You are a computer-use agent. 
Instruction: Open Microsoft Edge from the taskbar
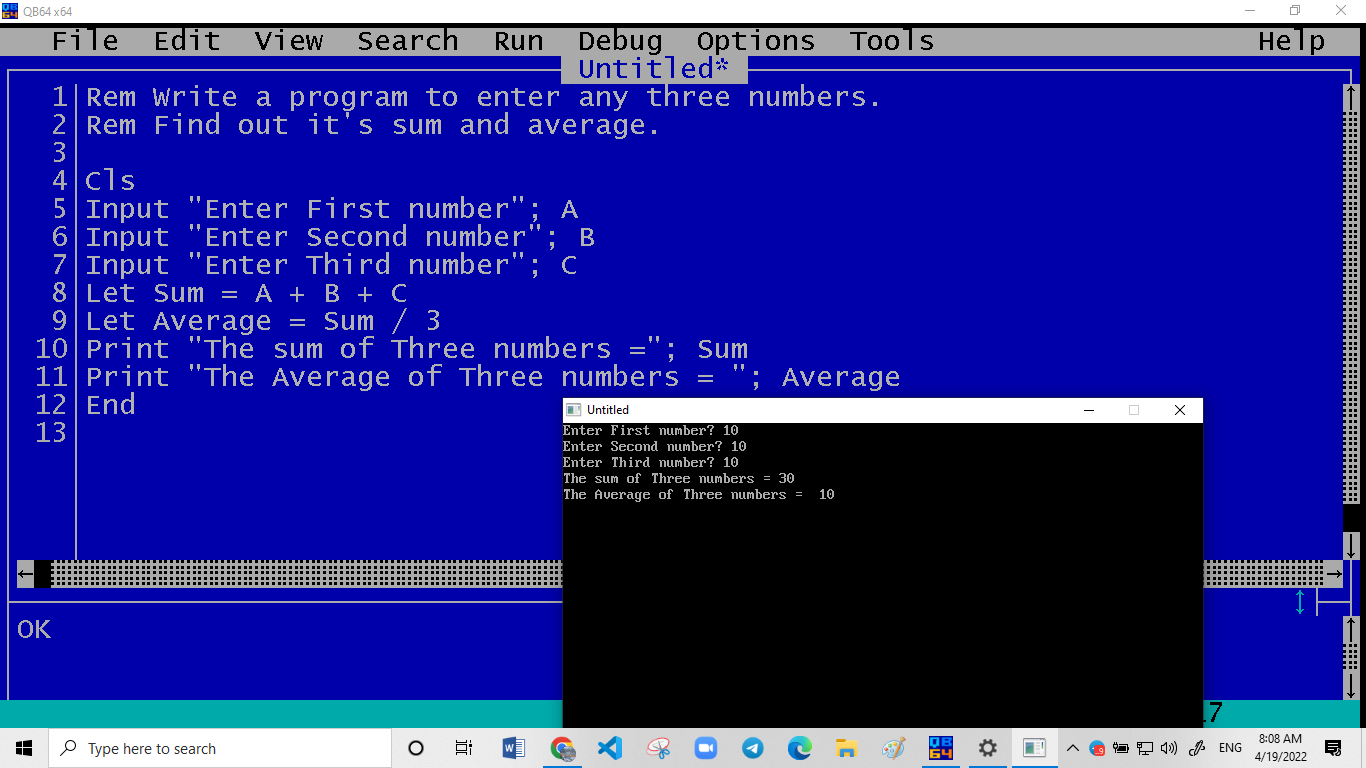pos(800,748)
